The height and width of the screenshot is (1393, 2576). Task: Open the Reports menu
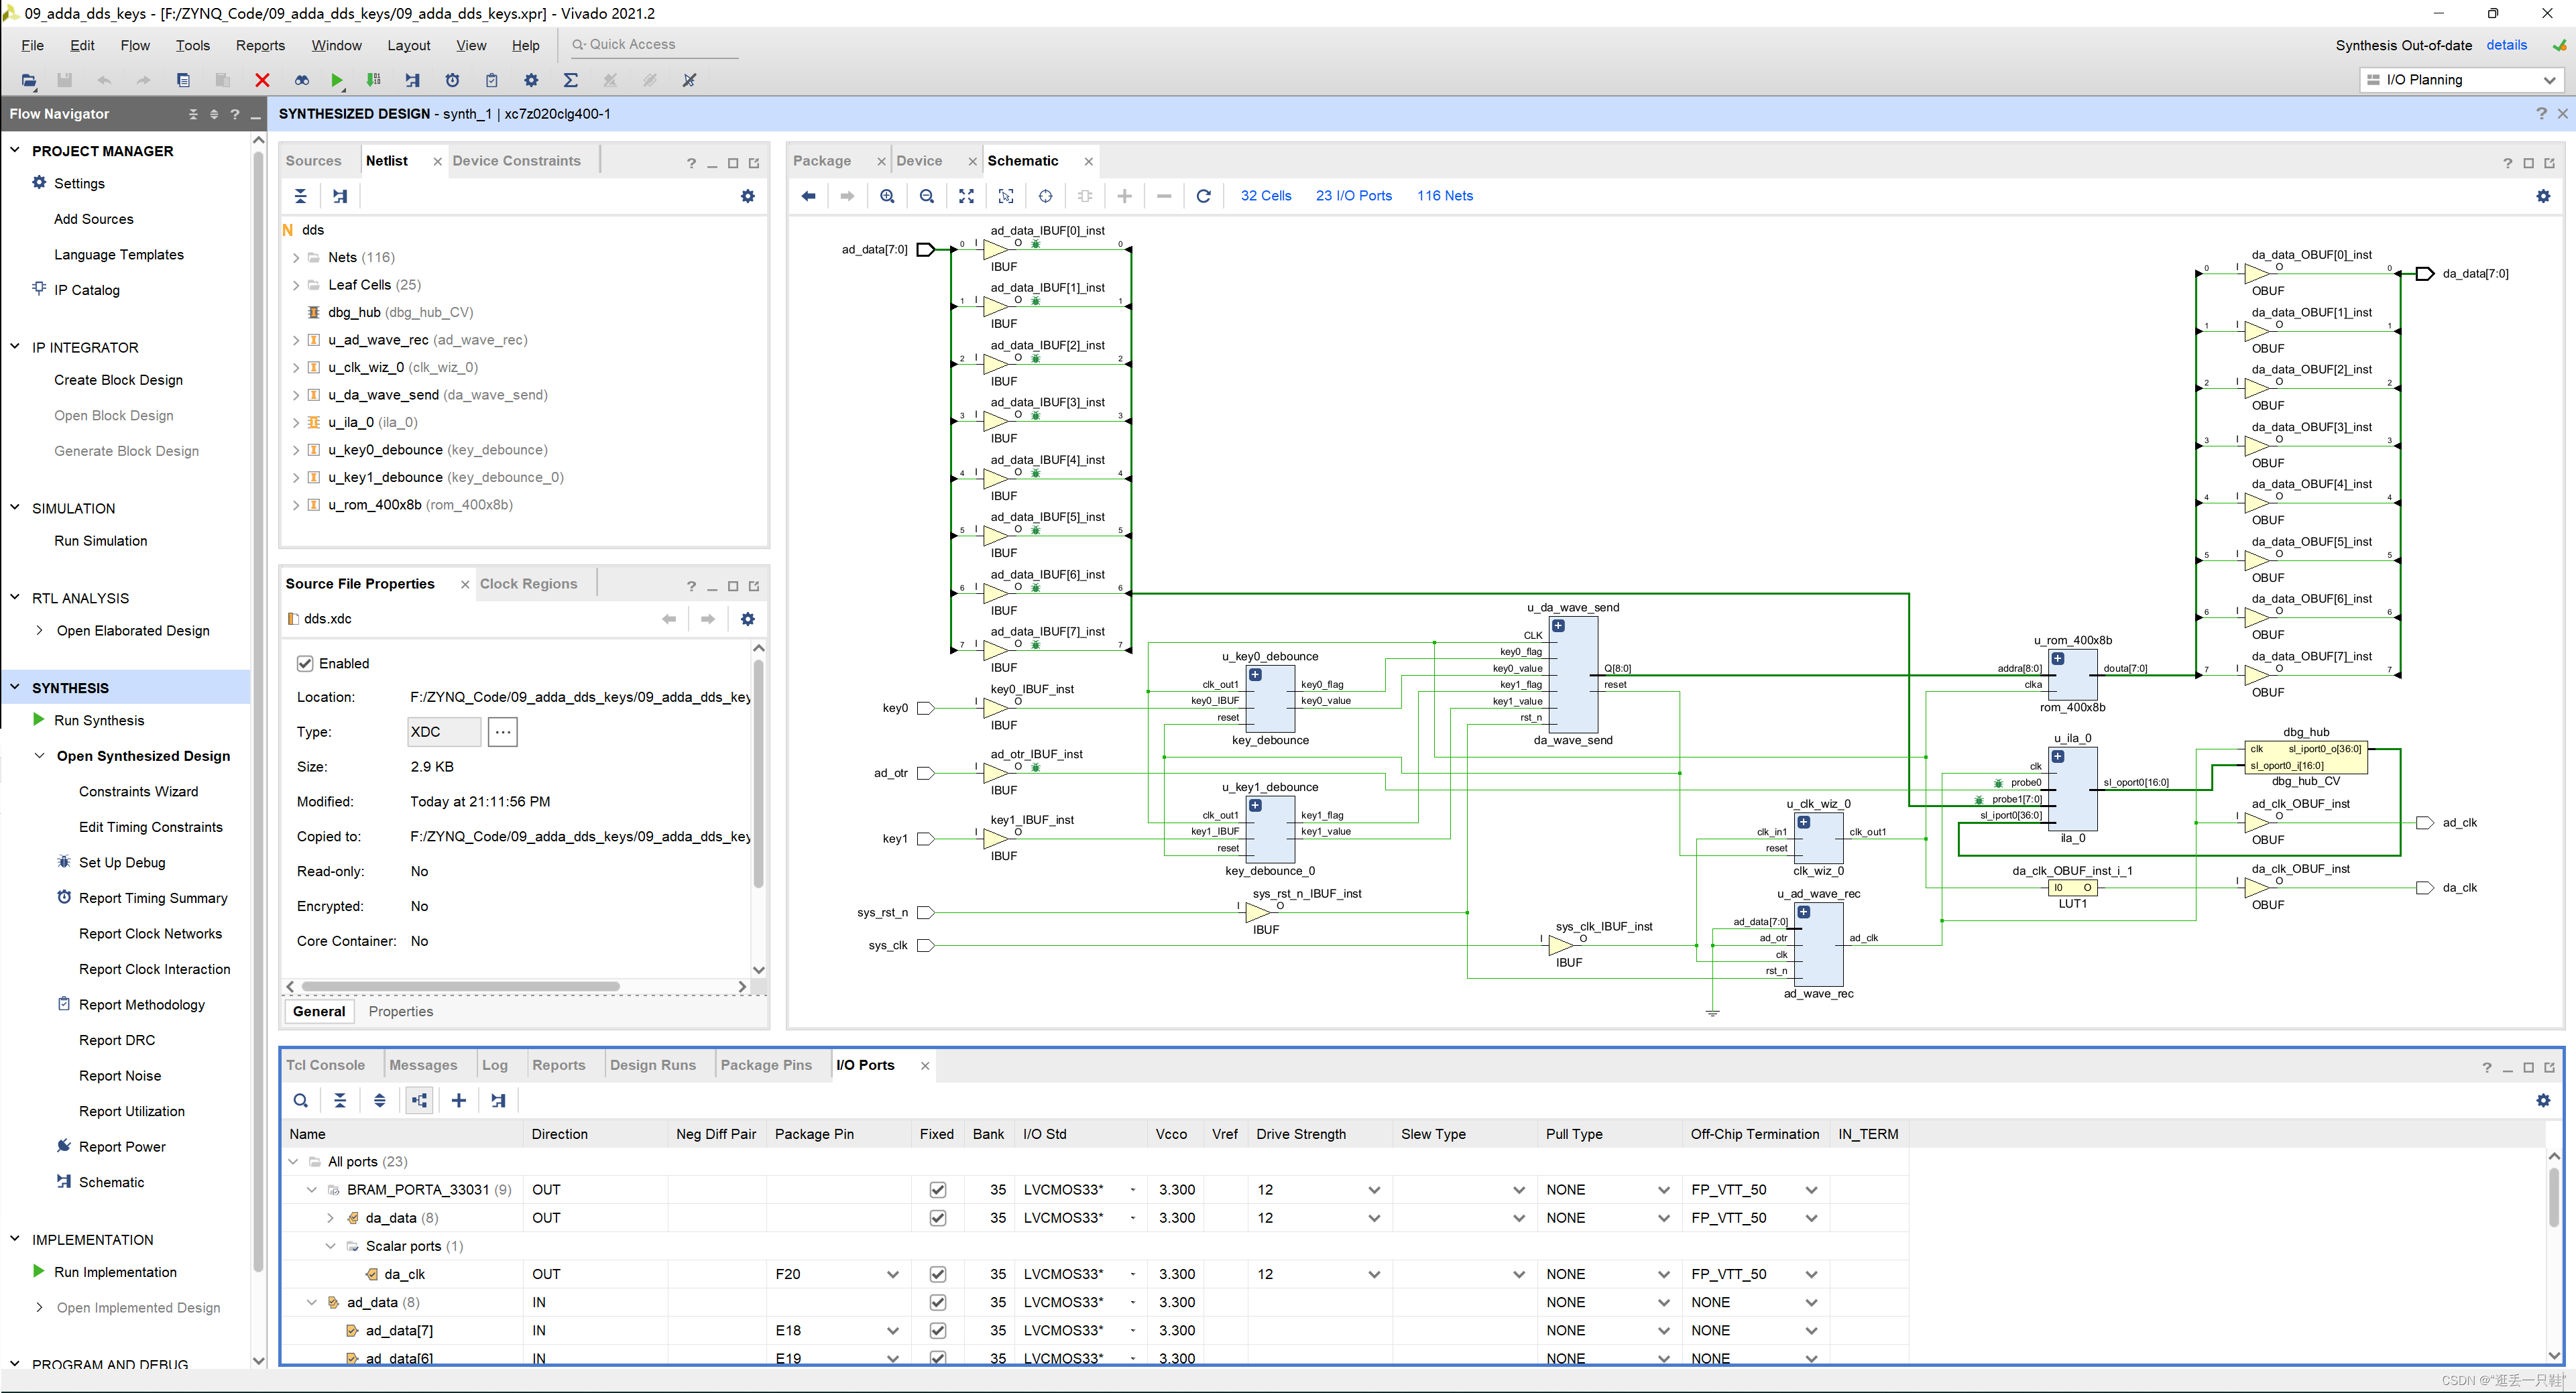(260, 45)
